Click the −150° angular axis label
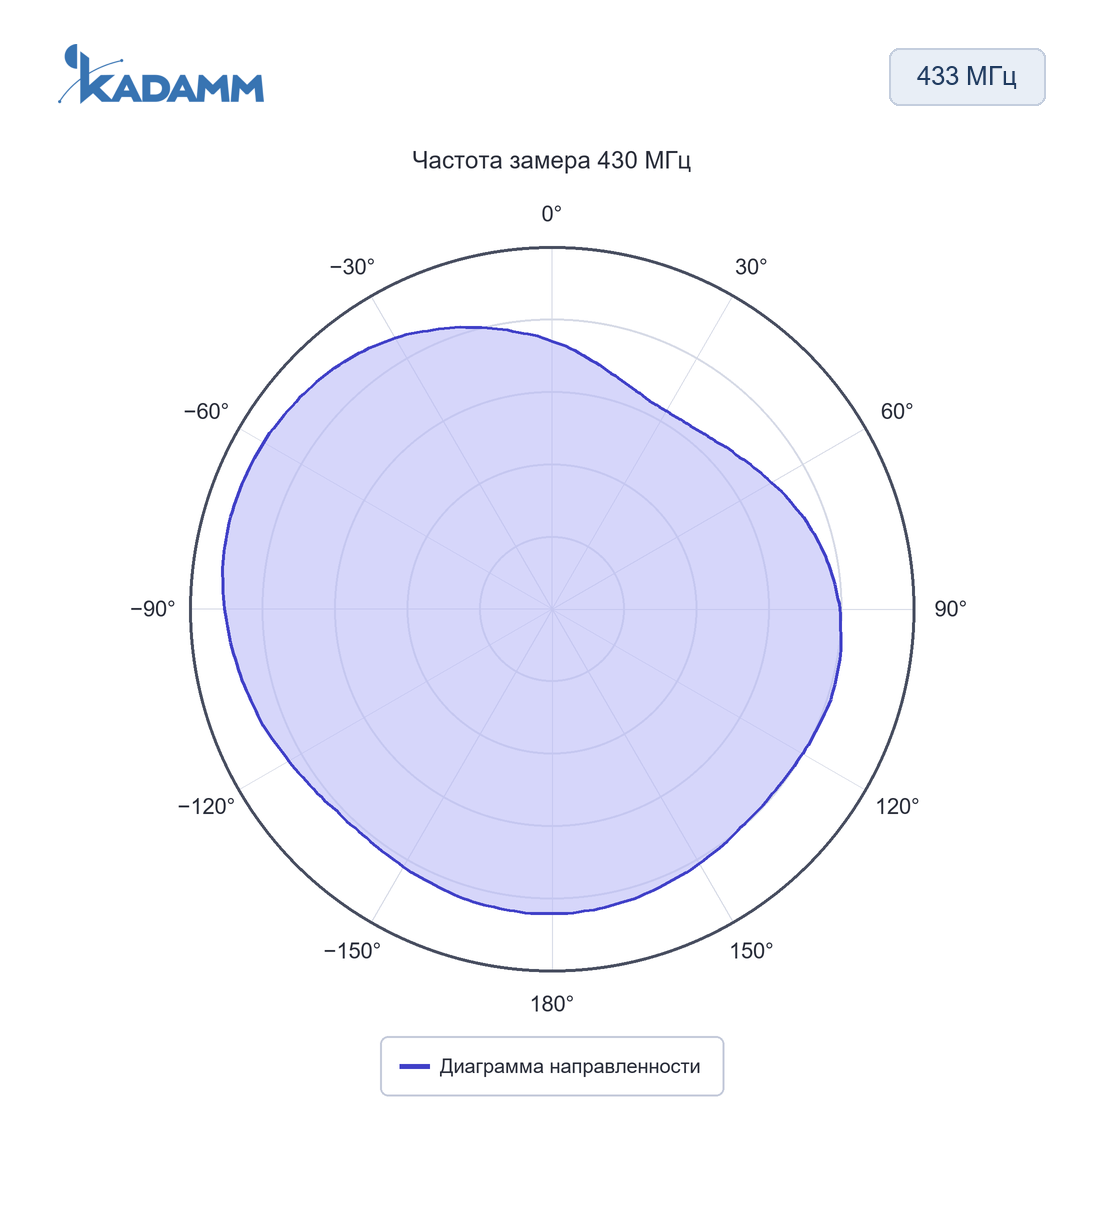 click(x=352, y=951)
